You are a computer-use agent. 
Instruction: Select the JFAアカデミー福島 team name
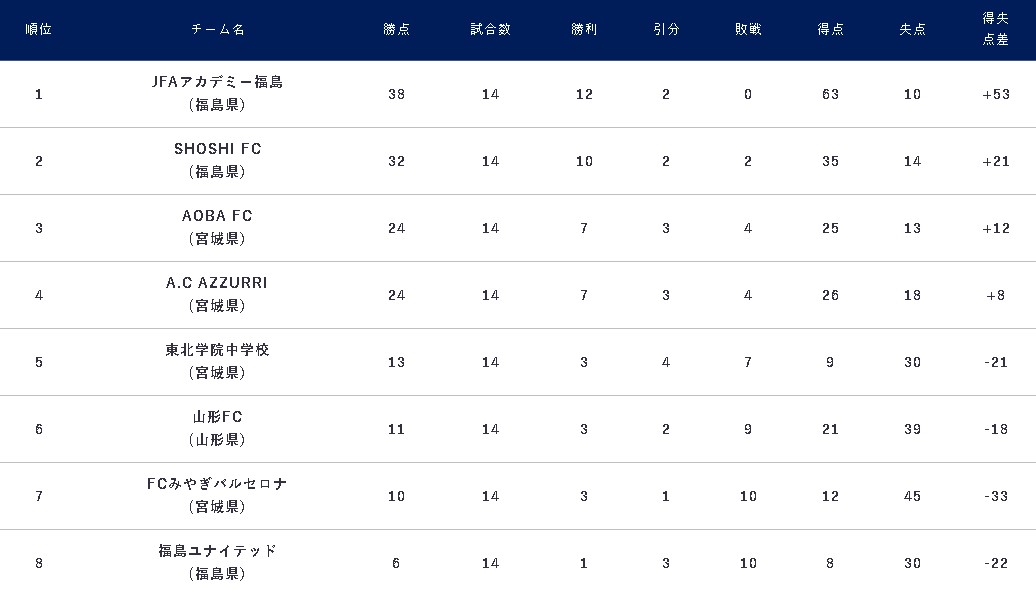(217, 82)
